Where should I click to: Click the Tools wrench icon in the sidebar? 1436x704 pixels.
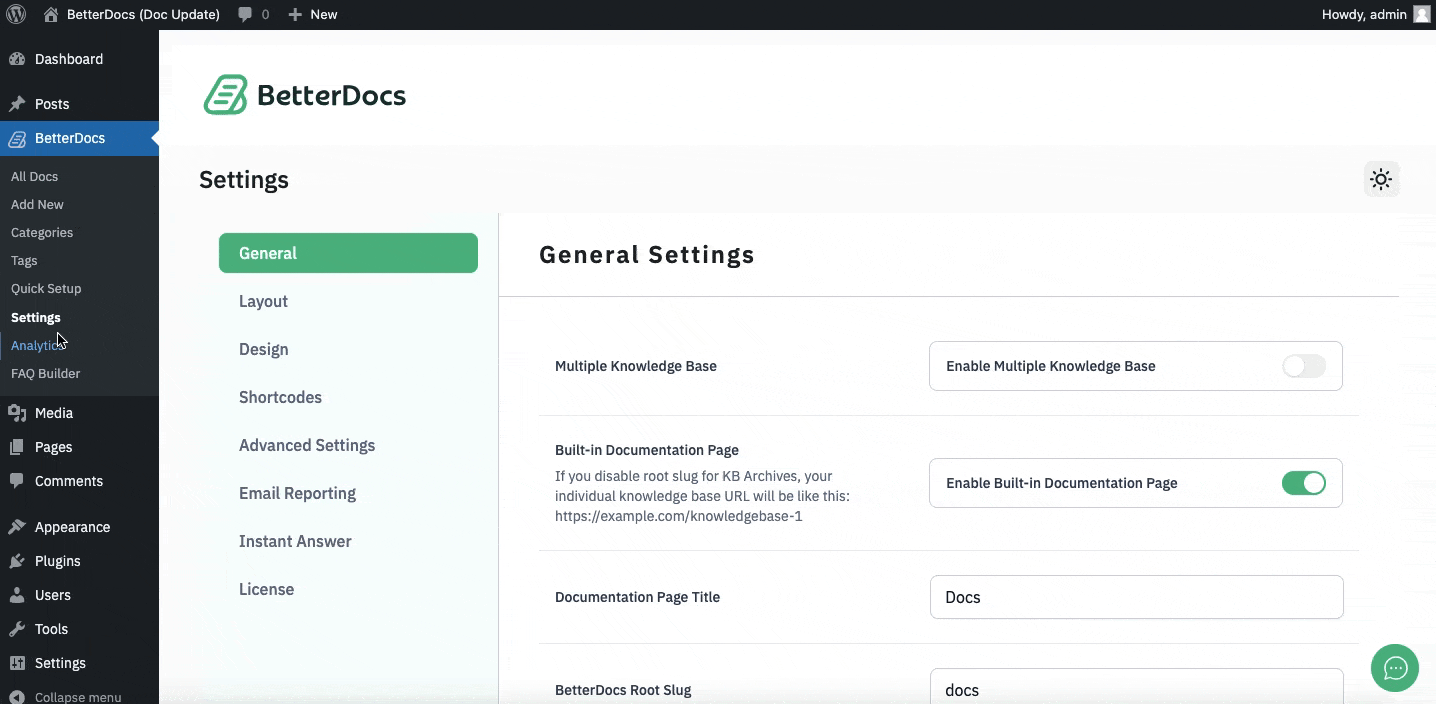point(16,629)
